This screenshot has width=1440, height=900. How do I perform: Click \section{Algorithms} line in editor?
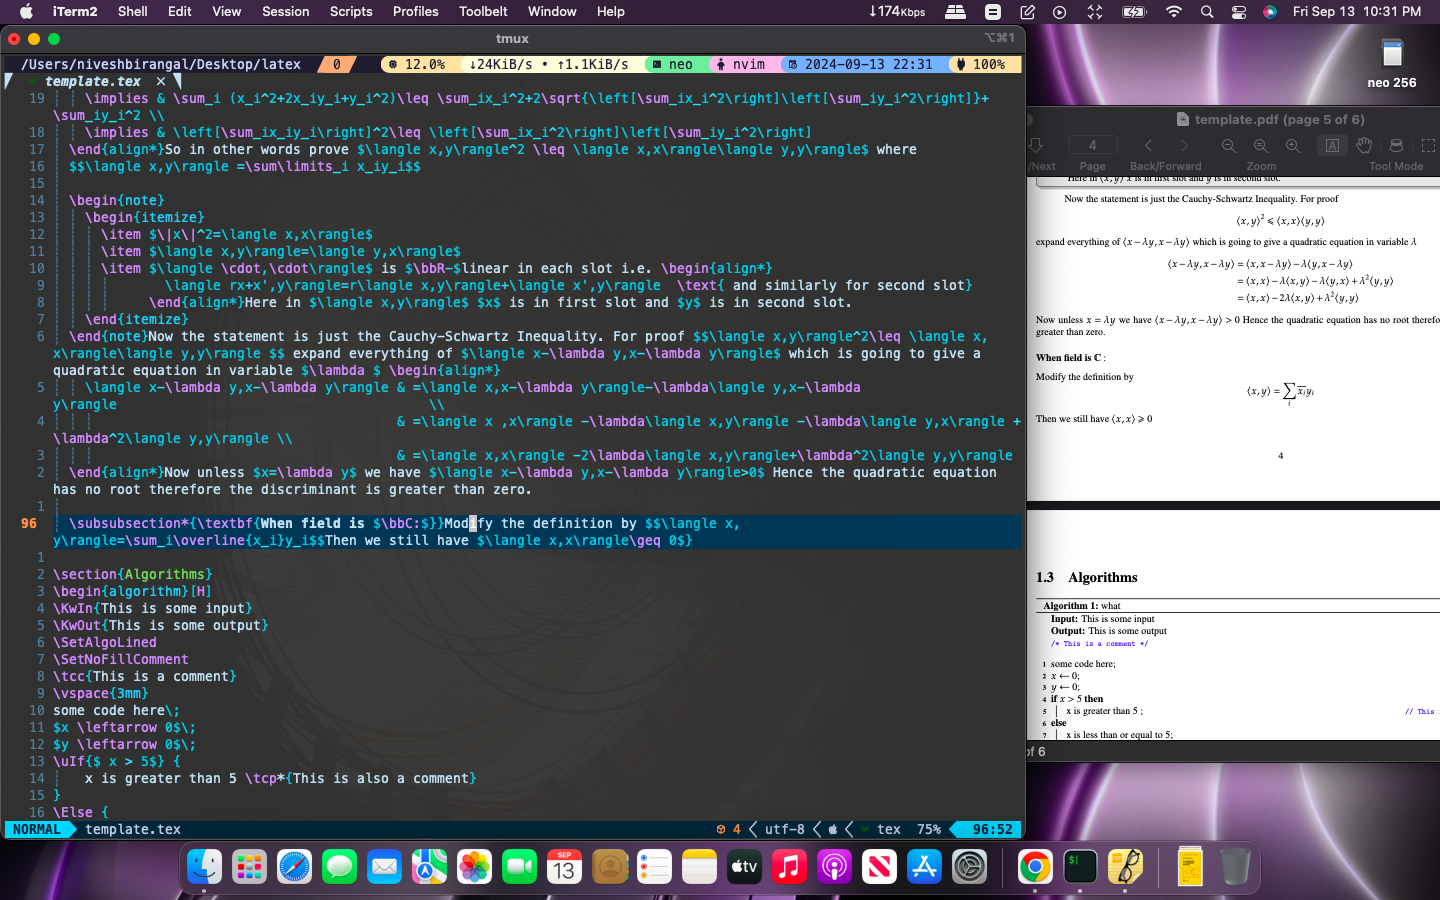(x=132, y=574)
